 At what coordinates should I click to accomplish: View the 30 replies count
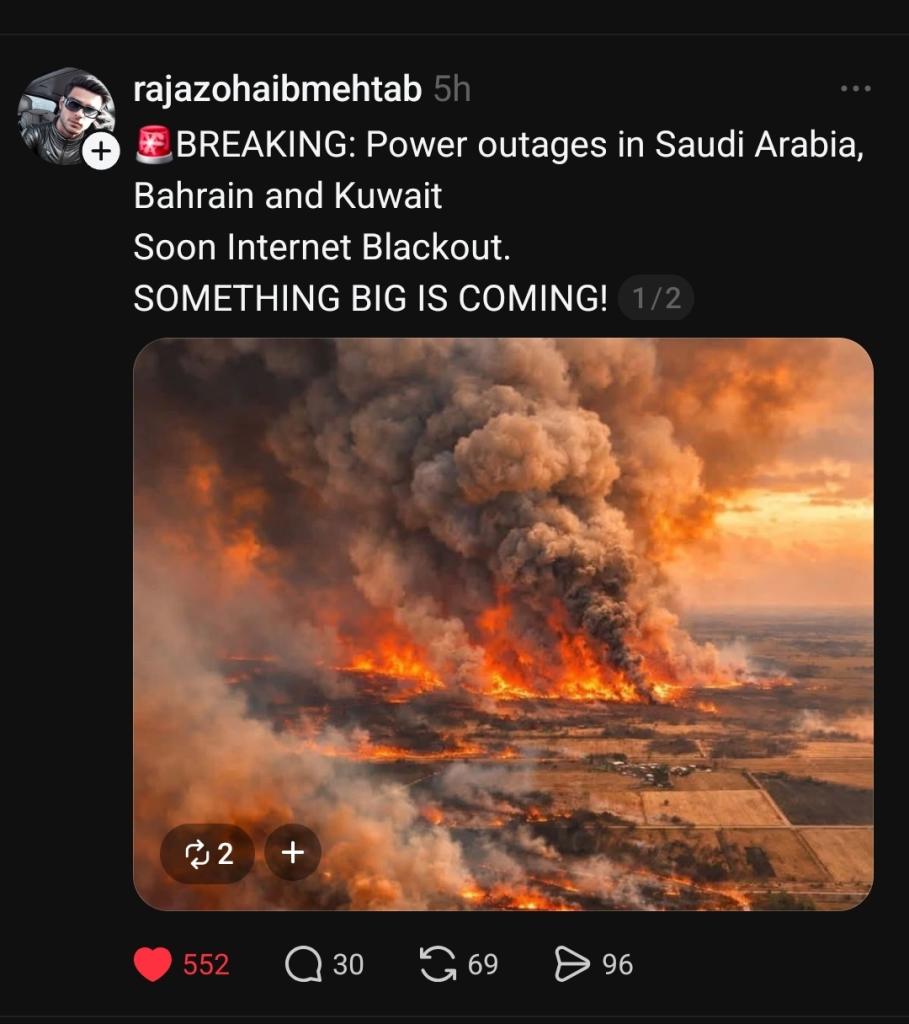click(348, 964)
